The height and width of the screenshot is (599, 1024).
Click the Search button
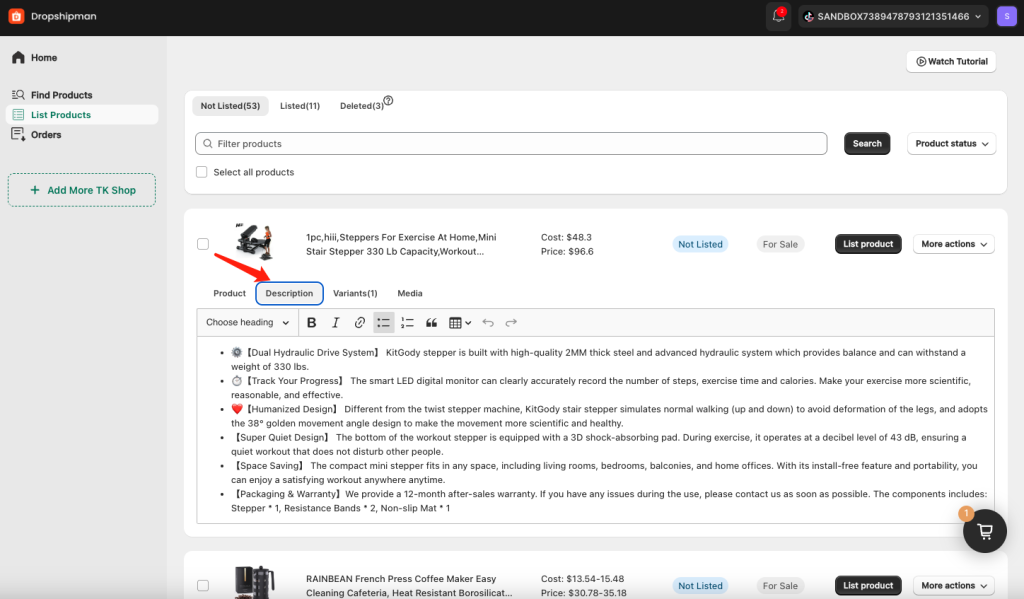867,144
